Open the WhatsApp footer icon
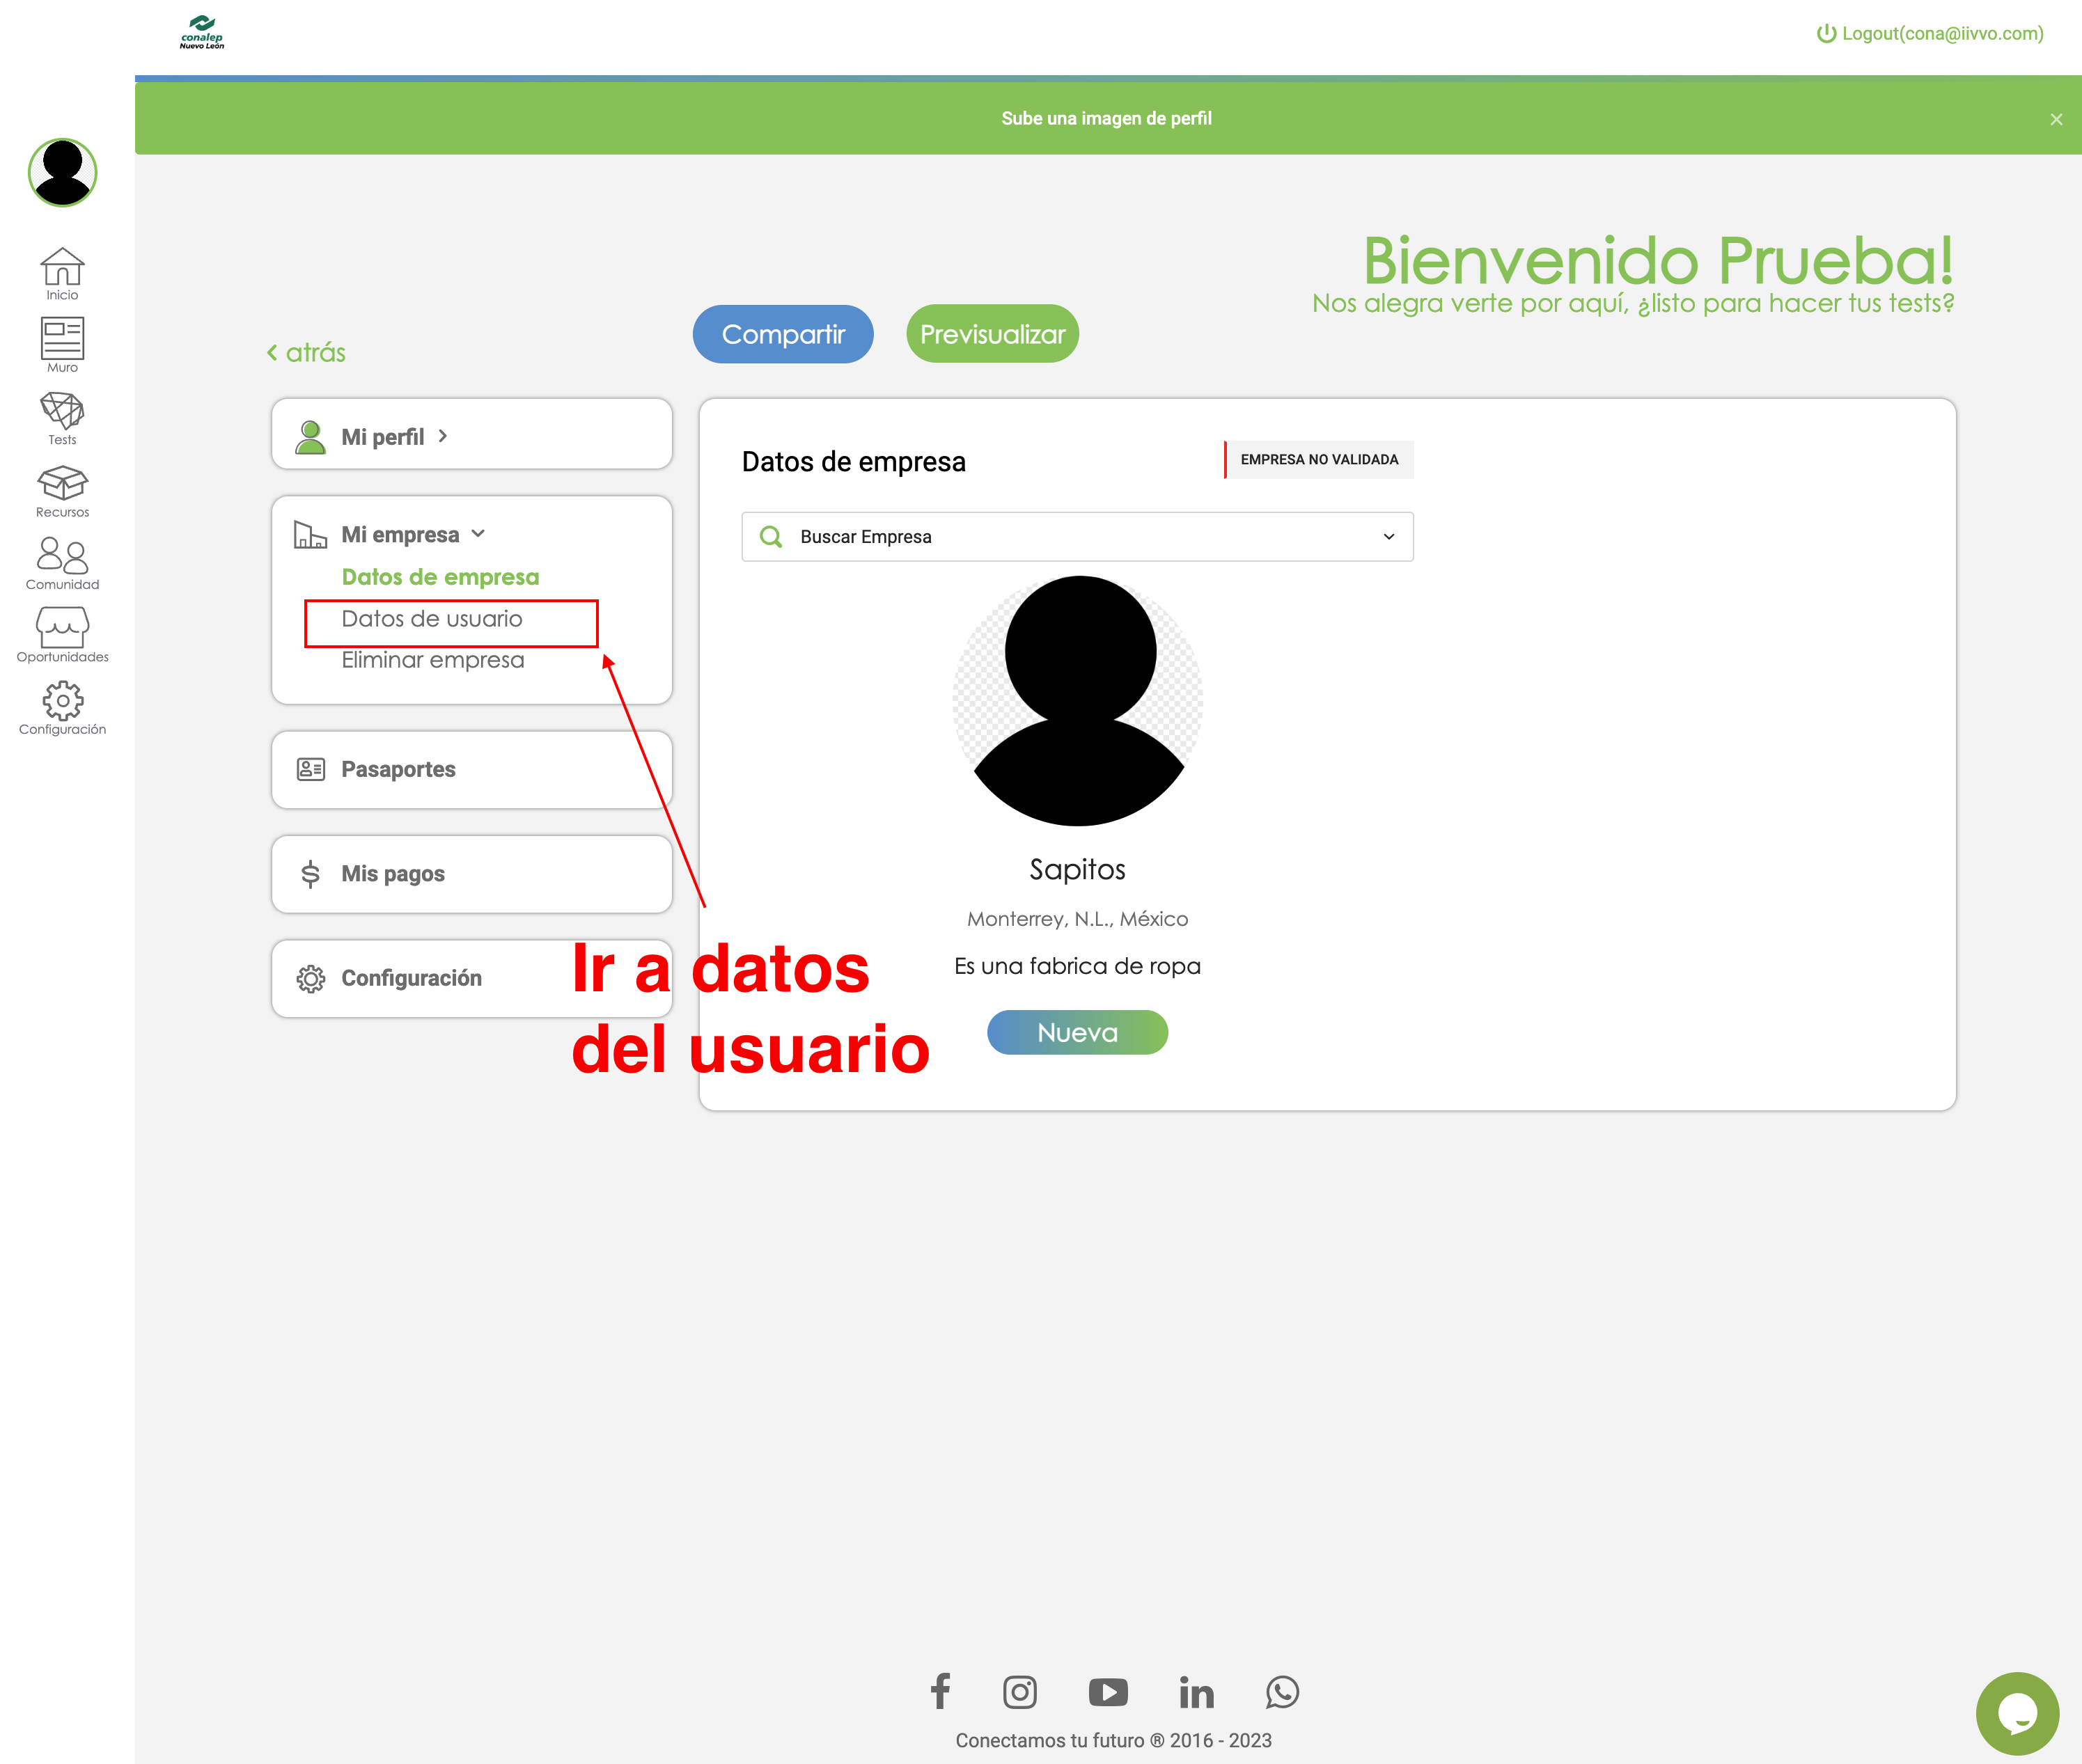2082x1764 pixels. click(x=1282, y=1692)
